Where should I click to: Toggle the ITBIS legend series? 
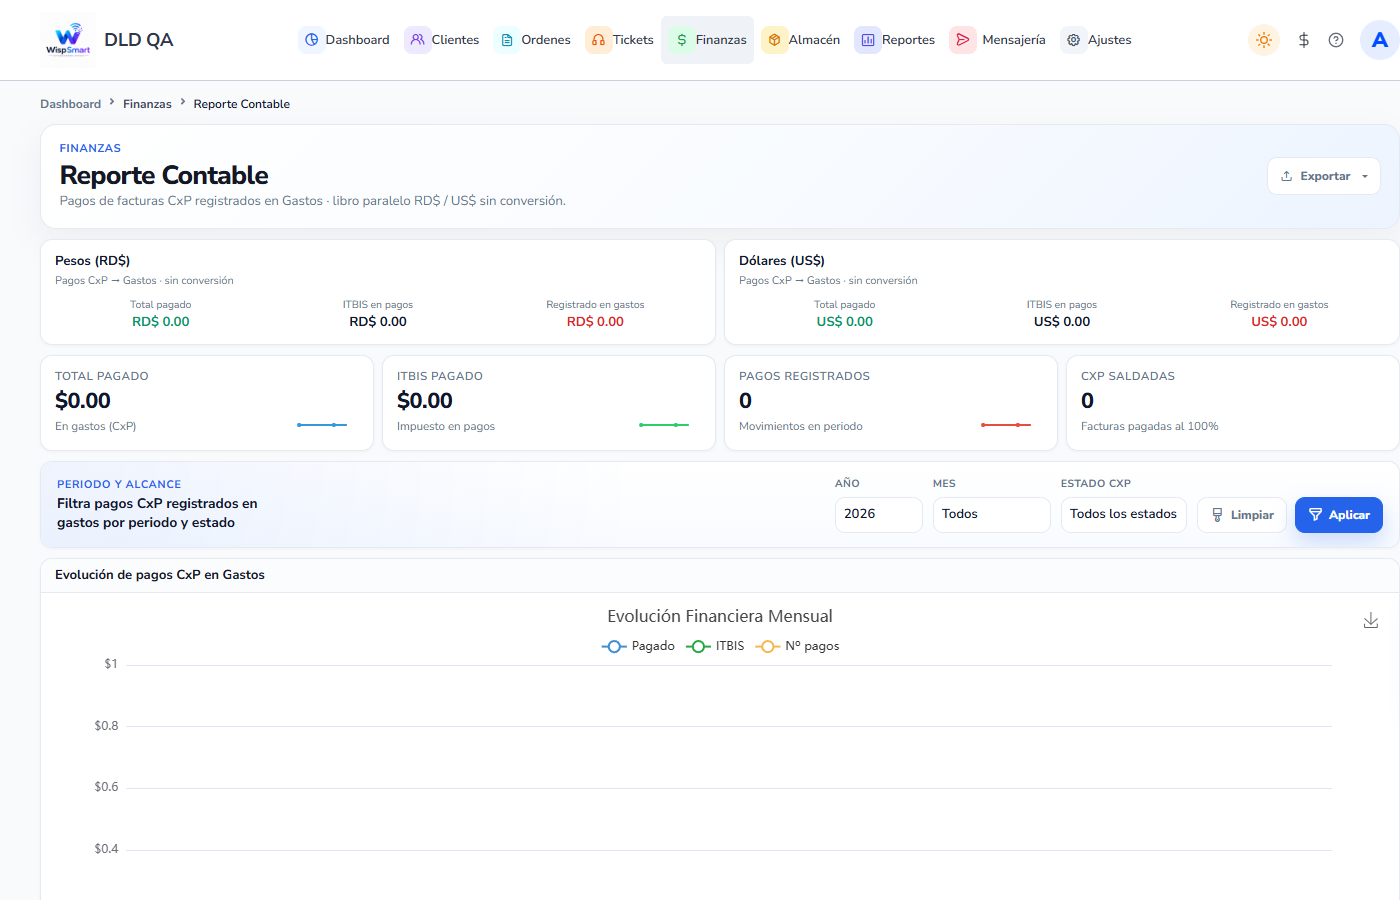tap(715, 646)
